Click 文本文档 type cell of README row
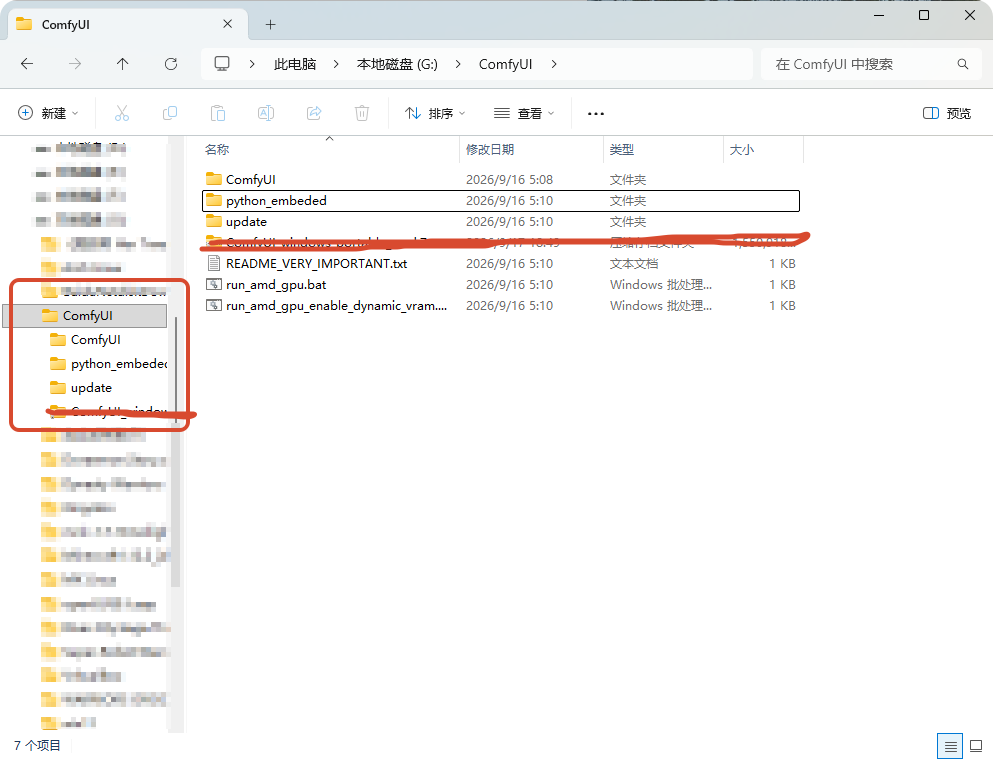This screenshot has width=993, height=759. point(634,263)
